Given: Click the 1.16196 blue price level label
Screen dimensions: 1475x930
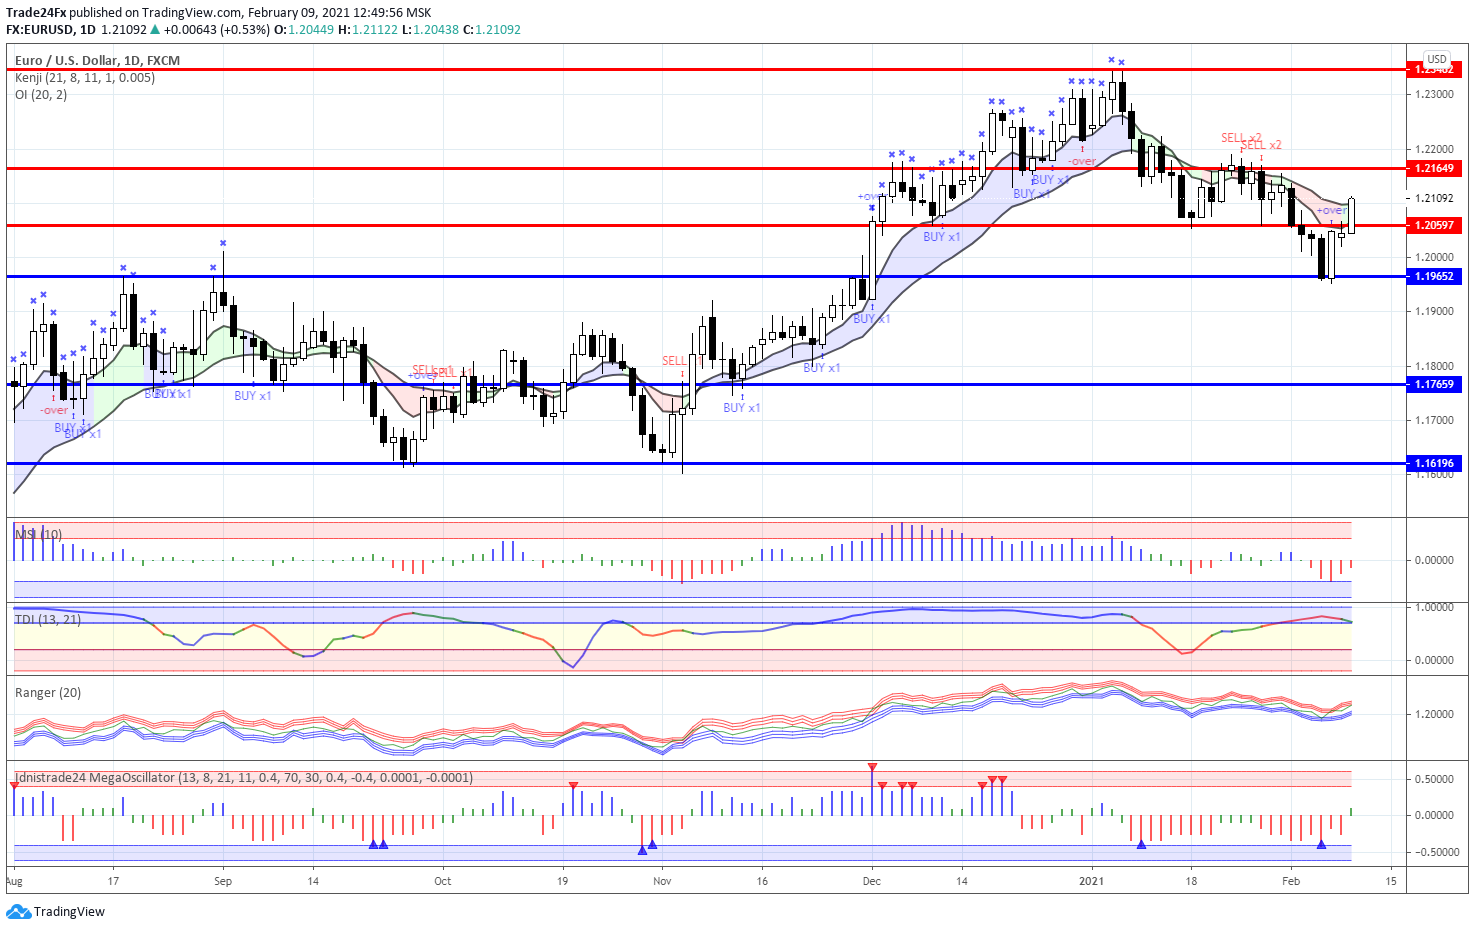Looking at the screenshot, I should (x=1434, y=463).
